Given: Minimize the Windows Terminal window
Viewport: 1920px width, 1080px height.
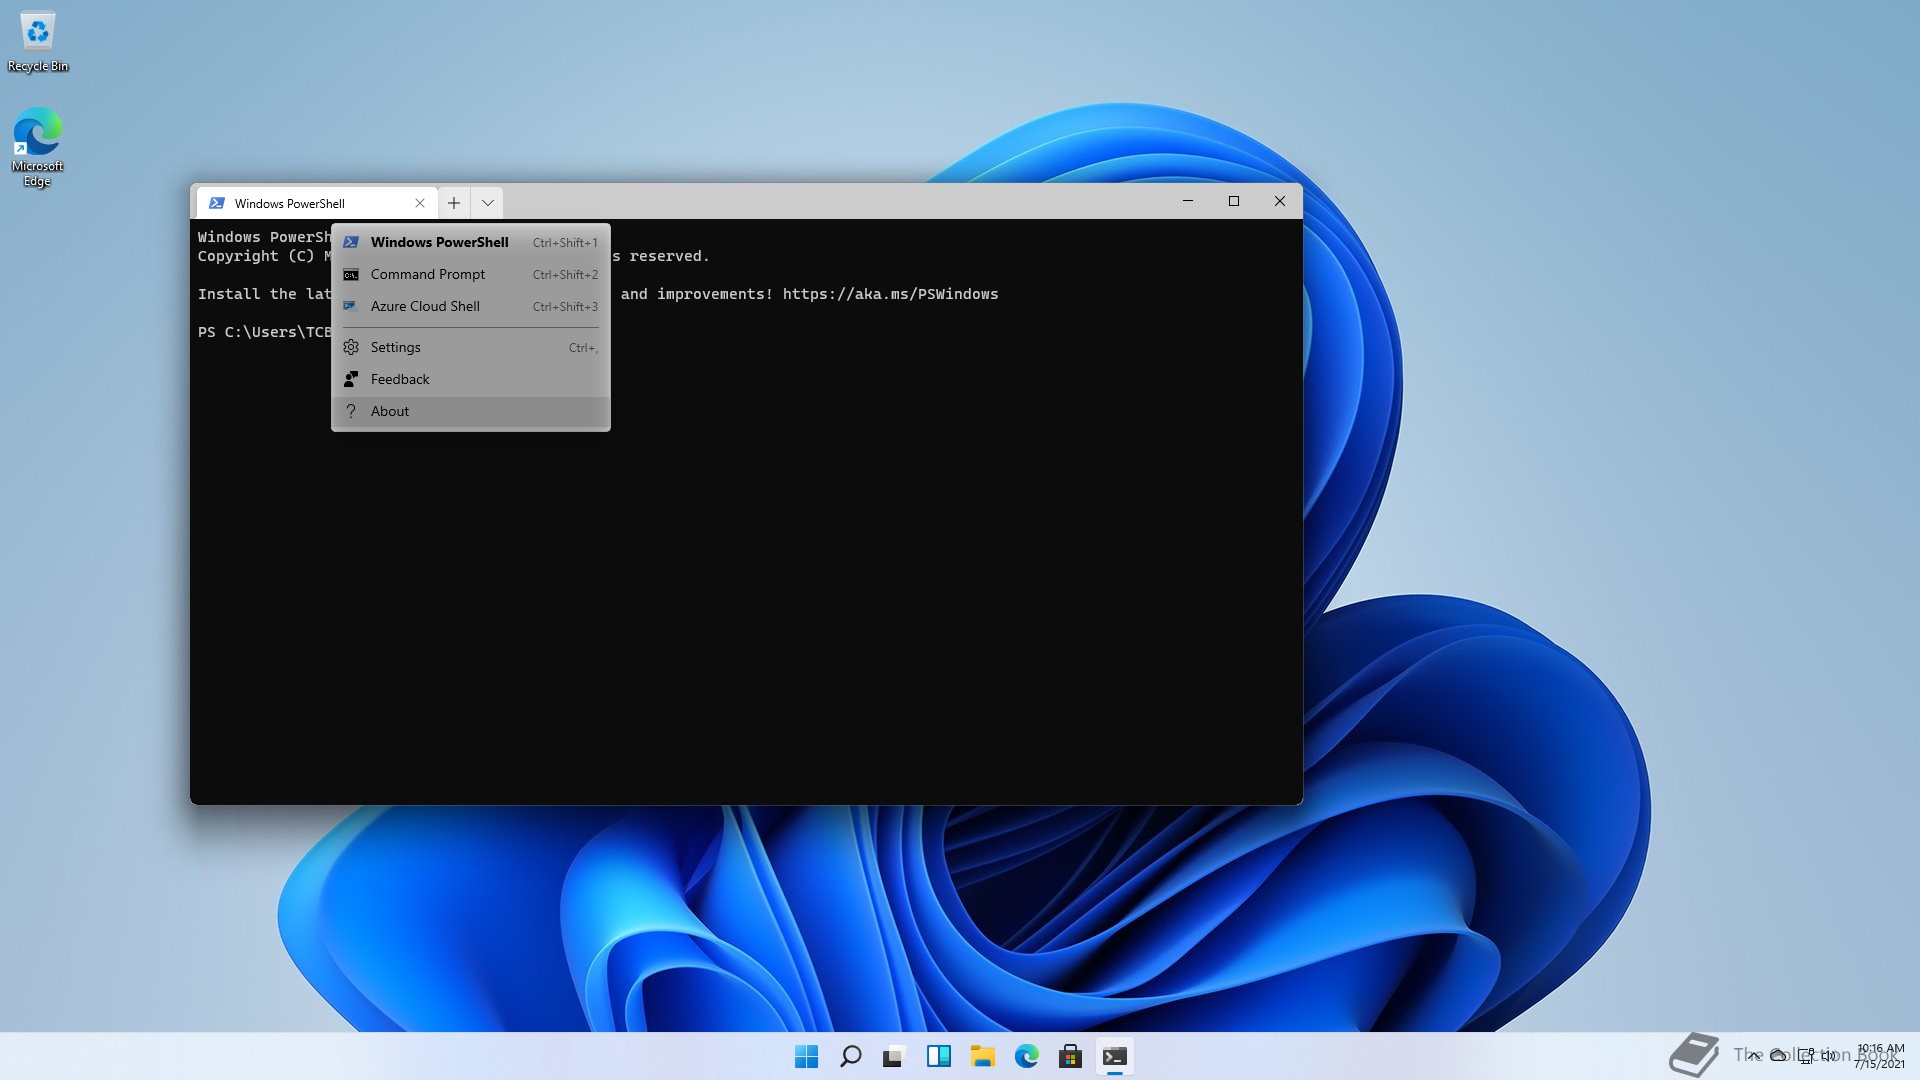Looking at the screenshot, I should click(1188, 201).
